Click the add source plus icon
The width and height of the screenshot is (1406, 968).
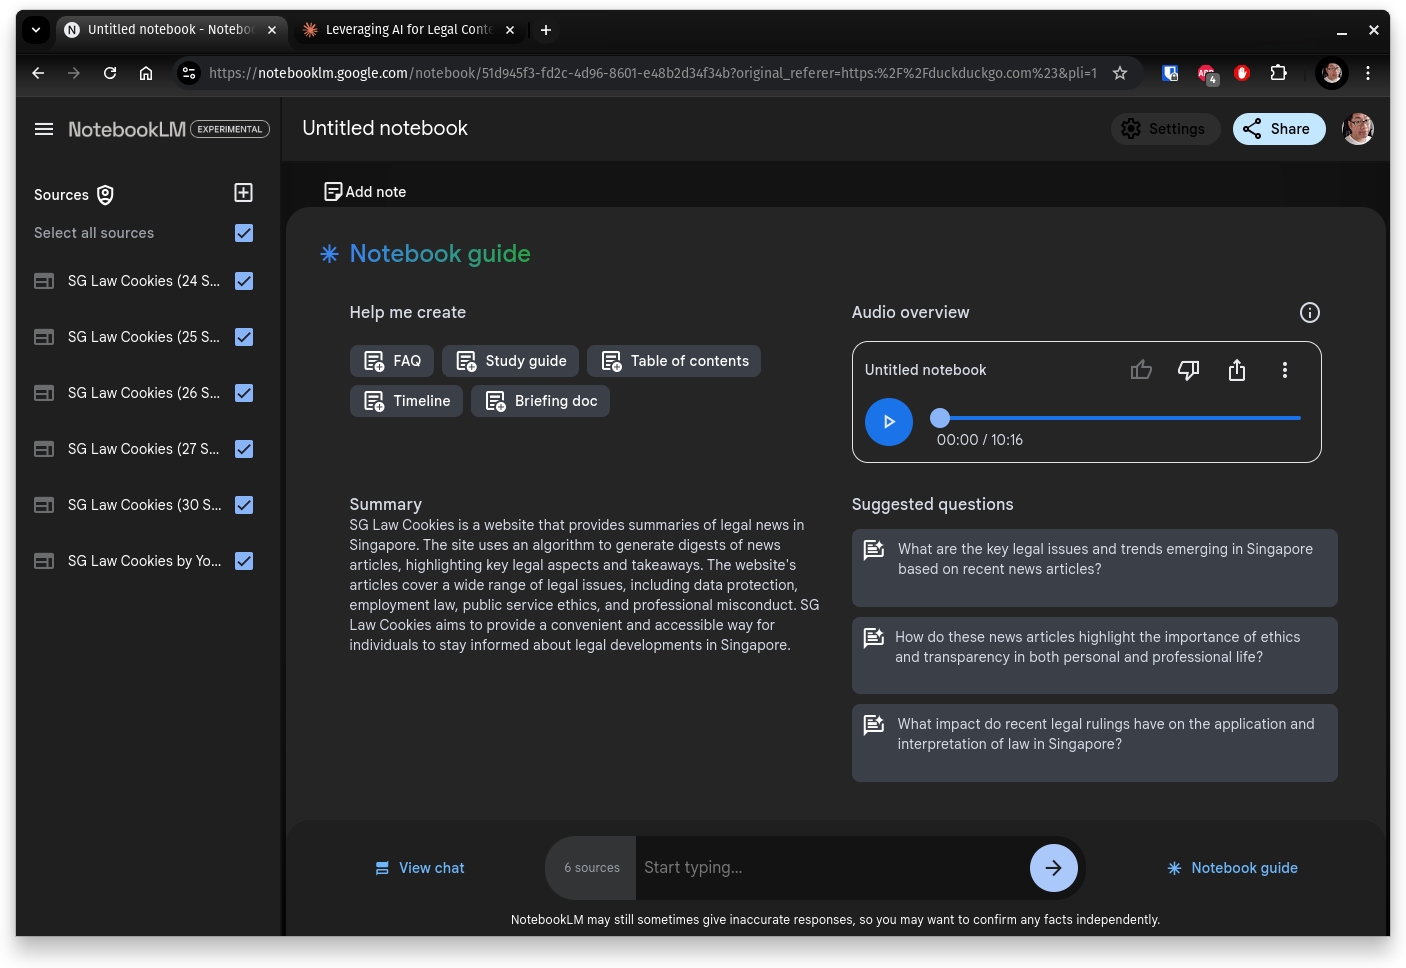point(244,193)
